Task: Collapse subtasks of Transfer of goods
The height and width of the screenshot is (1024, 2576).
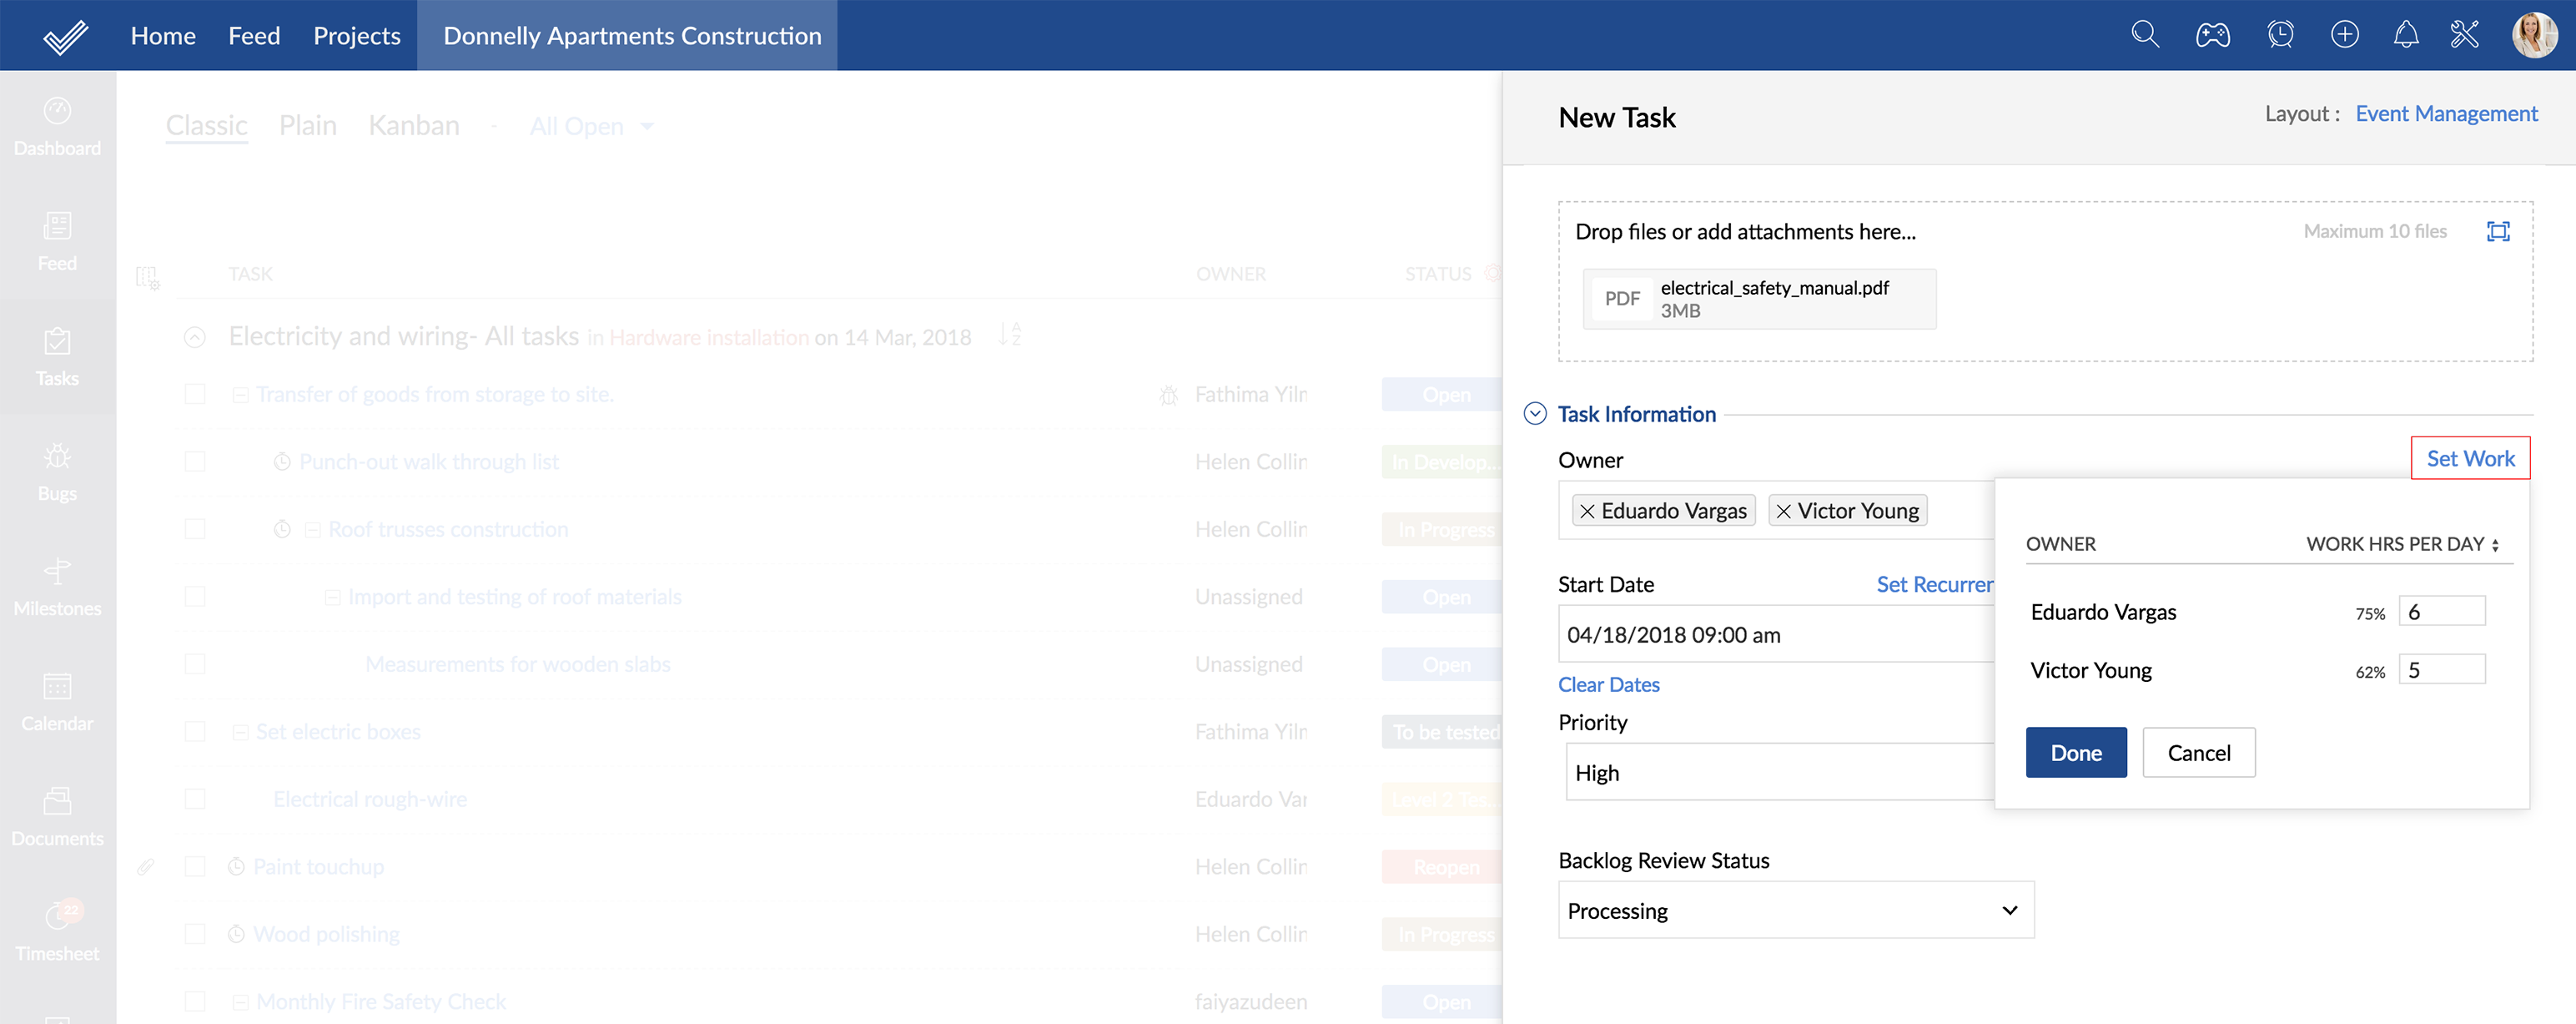Action: [240, 395]
